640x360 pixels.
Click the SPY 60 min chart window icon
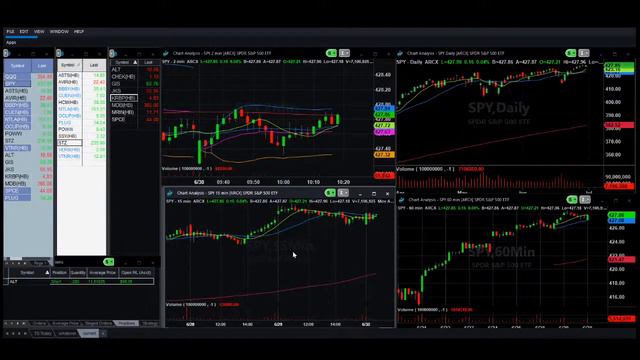tap(402, 200)
